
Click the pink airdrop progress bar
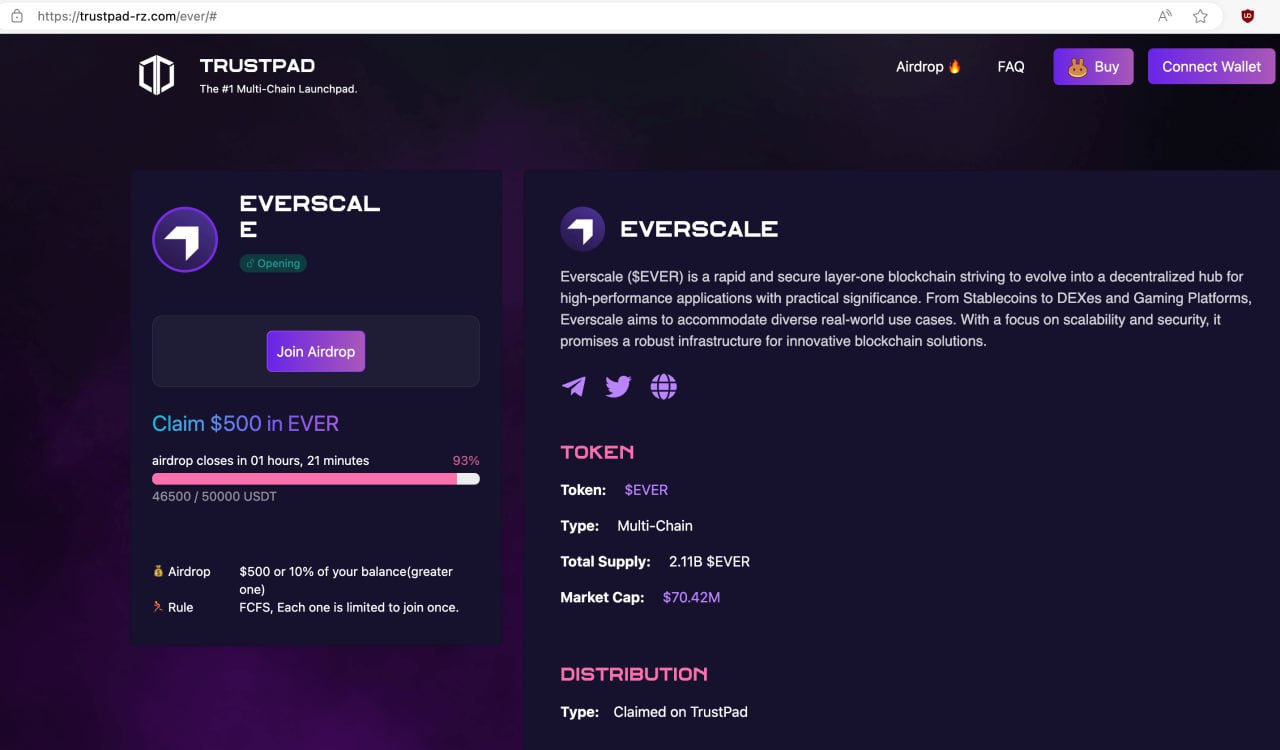coord(304,479)
